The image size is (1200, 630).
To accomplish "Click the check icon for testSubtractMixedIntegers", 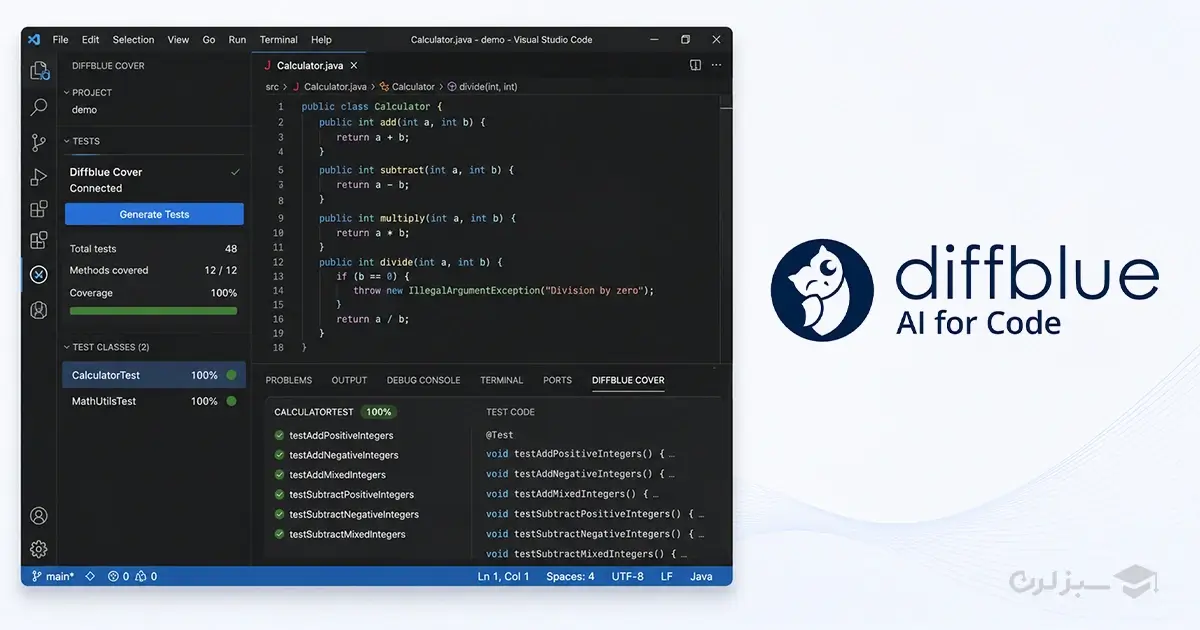I will point(280,534).
